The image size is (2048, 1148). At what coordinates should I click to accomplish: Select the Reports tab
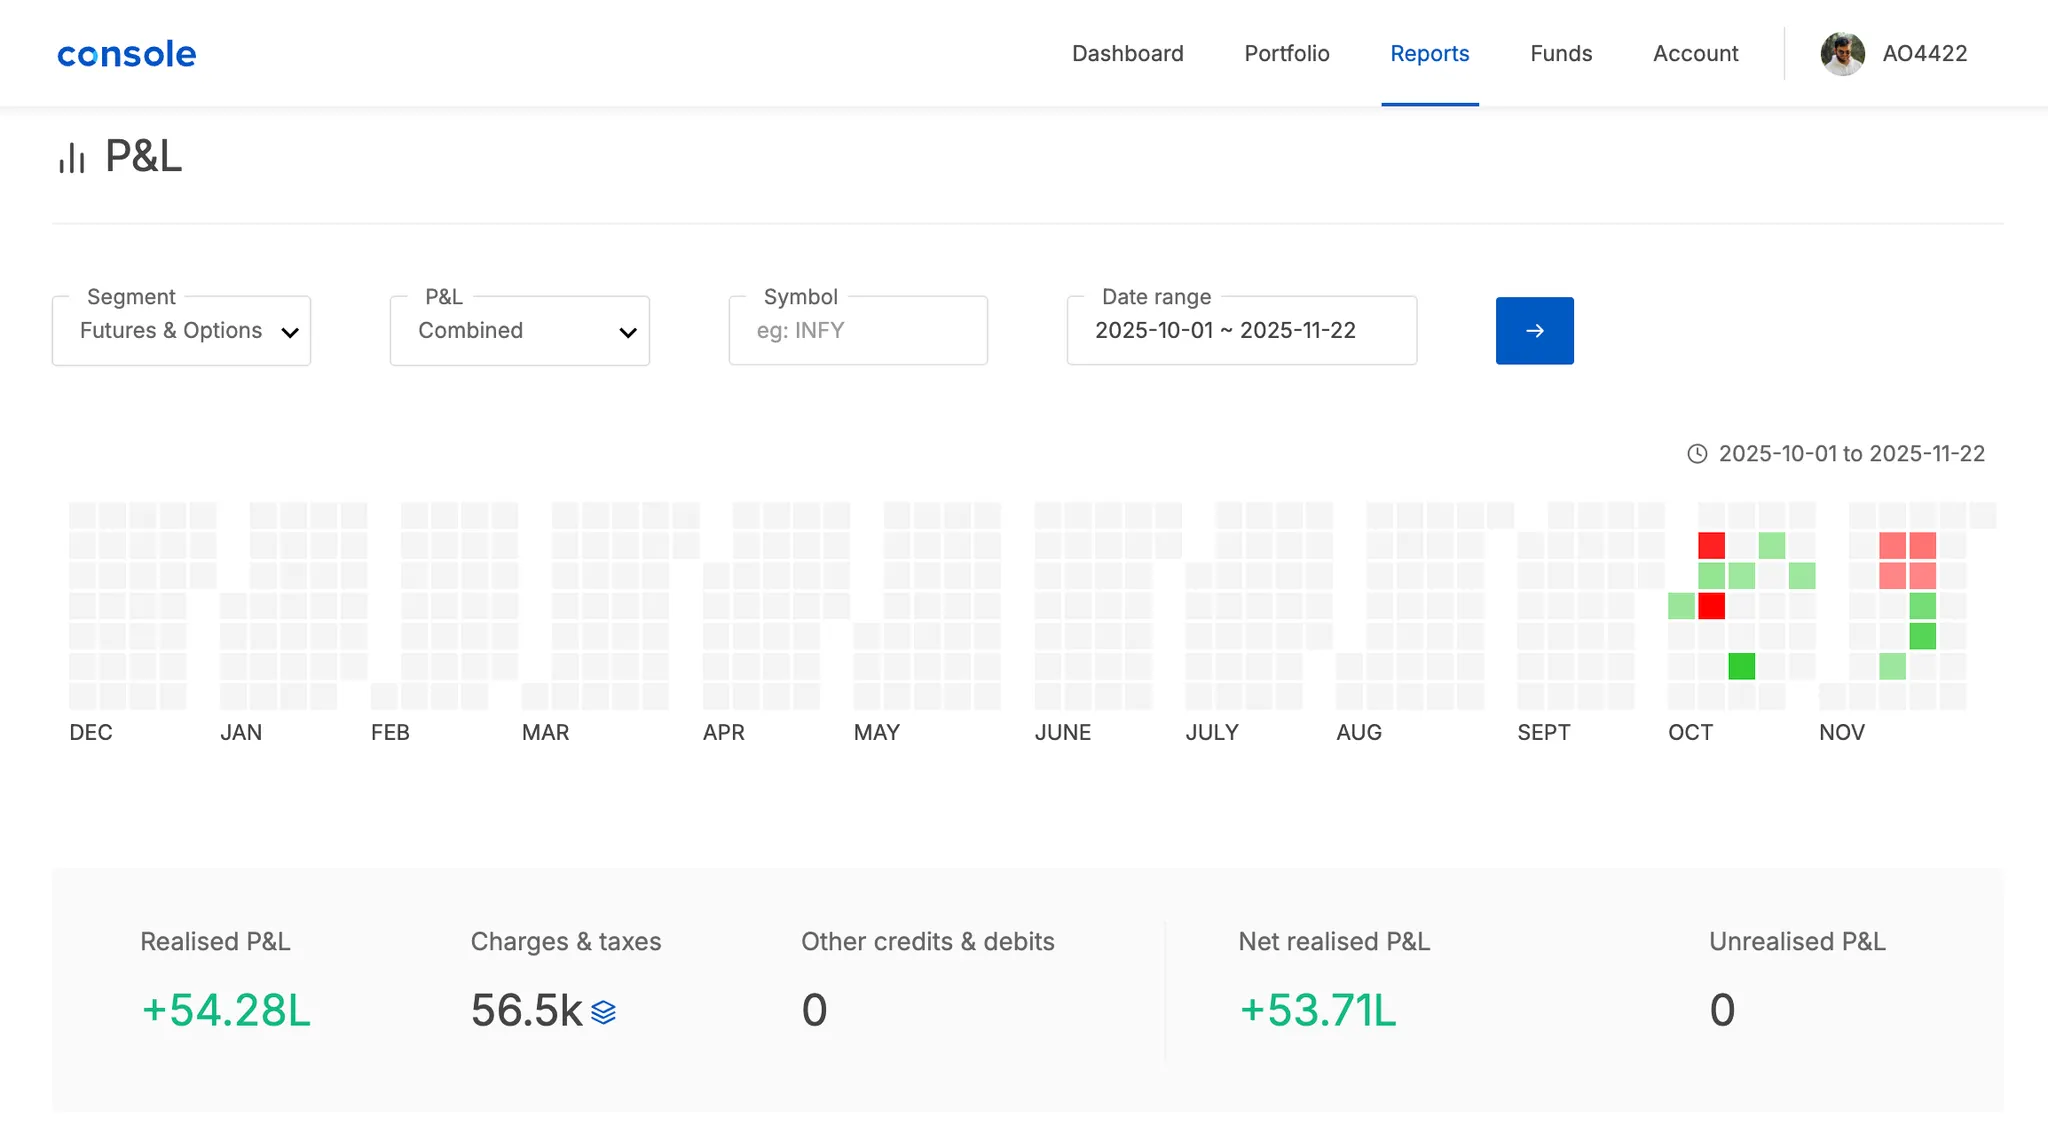[1429, 54]
